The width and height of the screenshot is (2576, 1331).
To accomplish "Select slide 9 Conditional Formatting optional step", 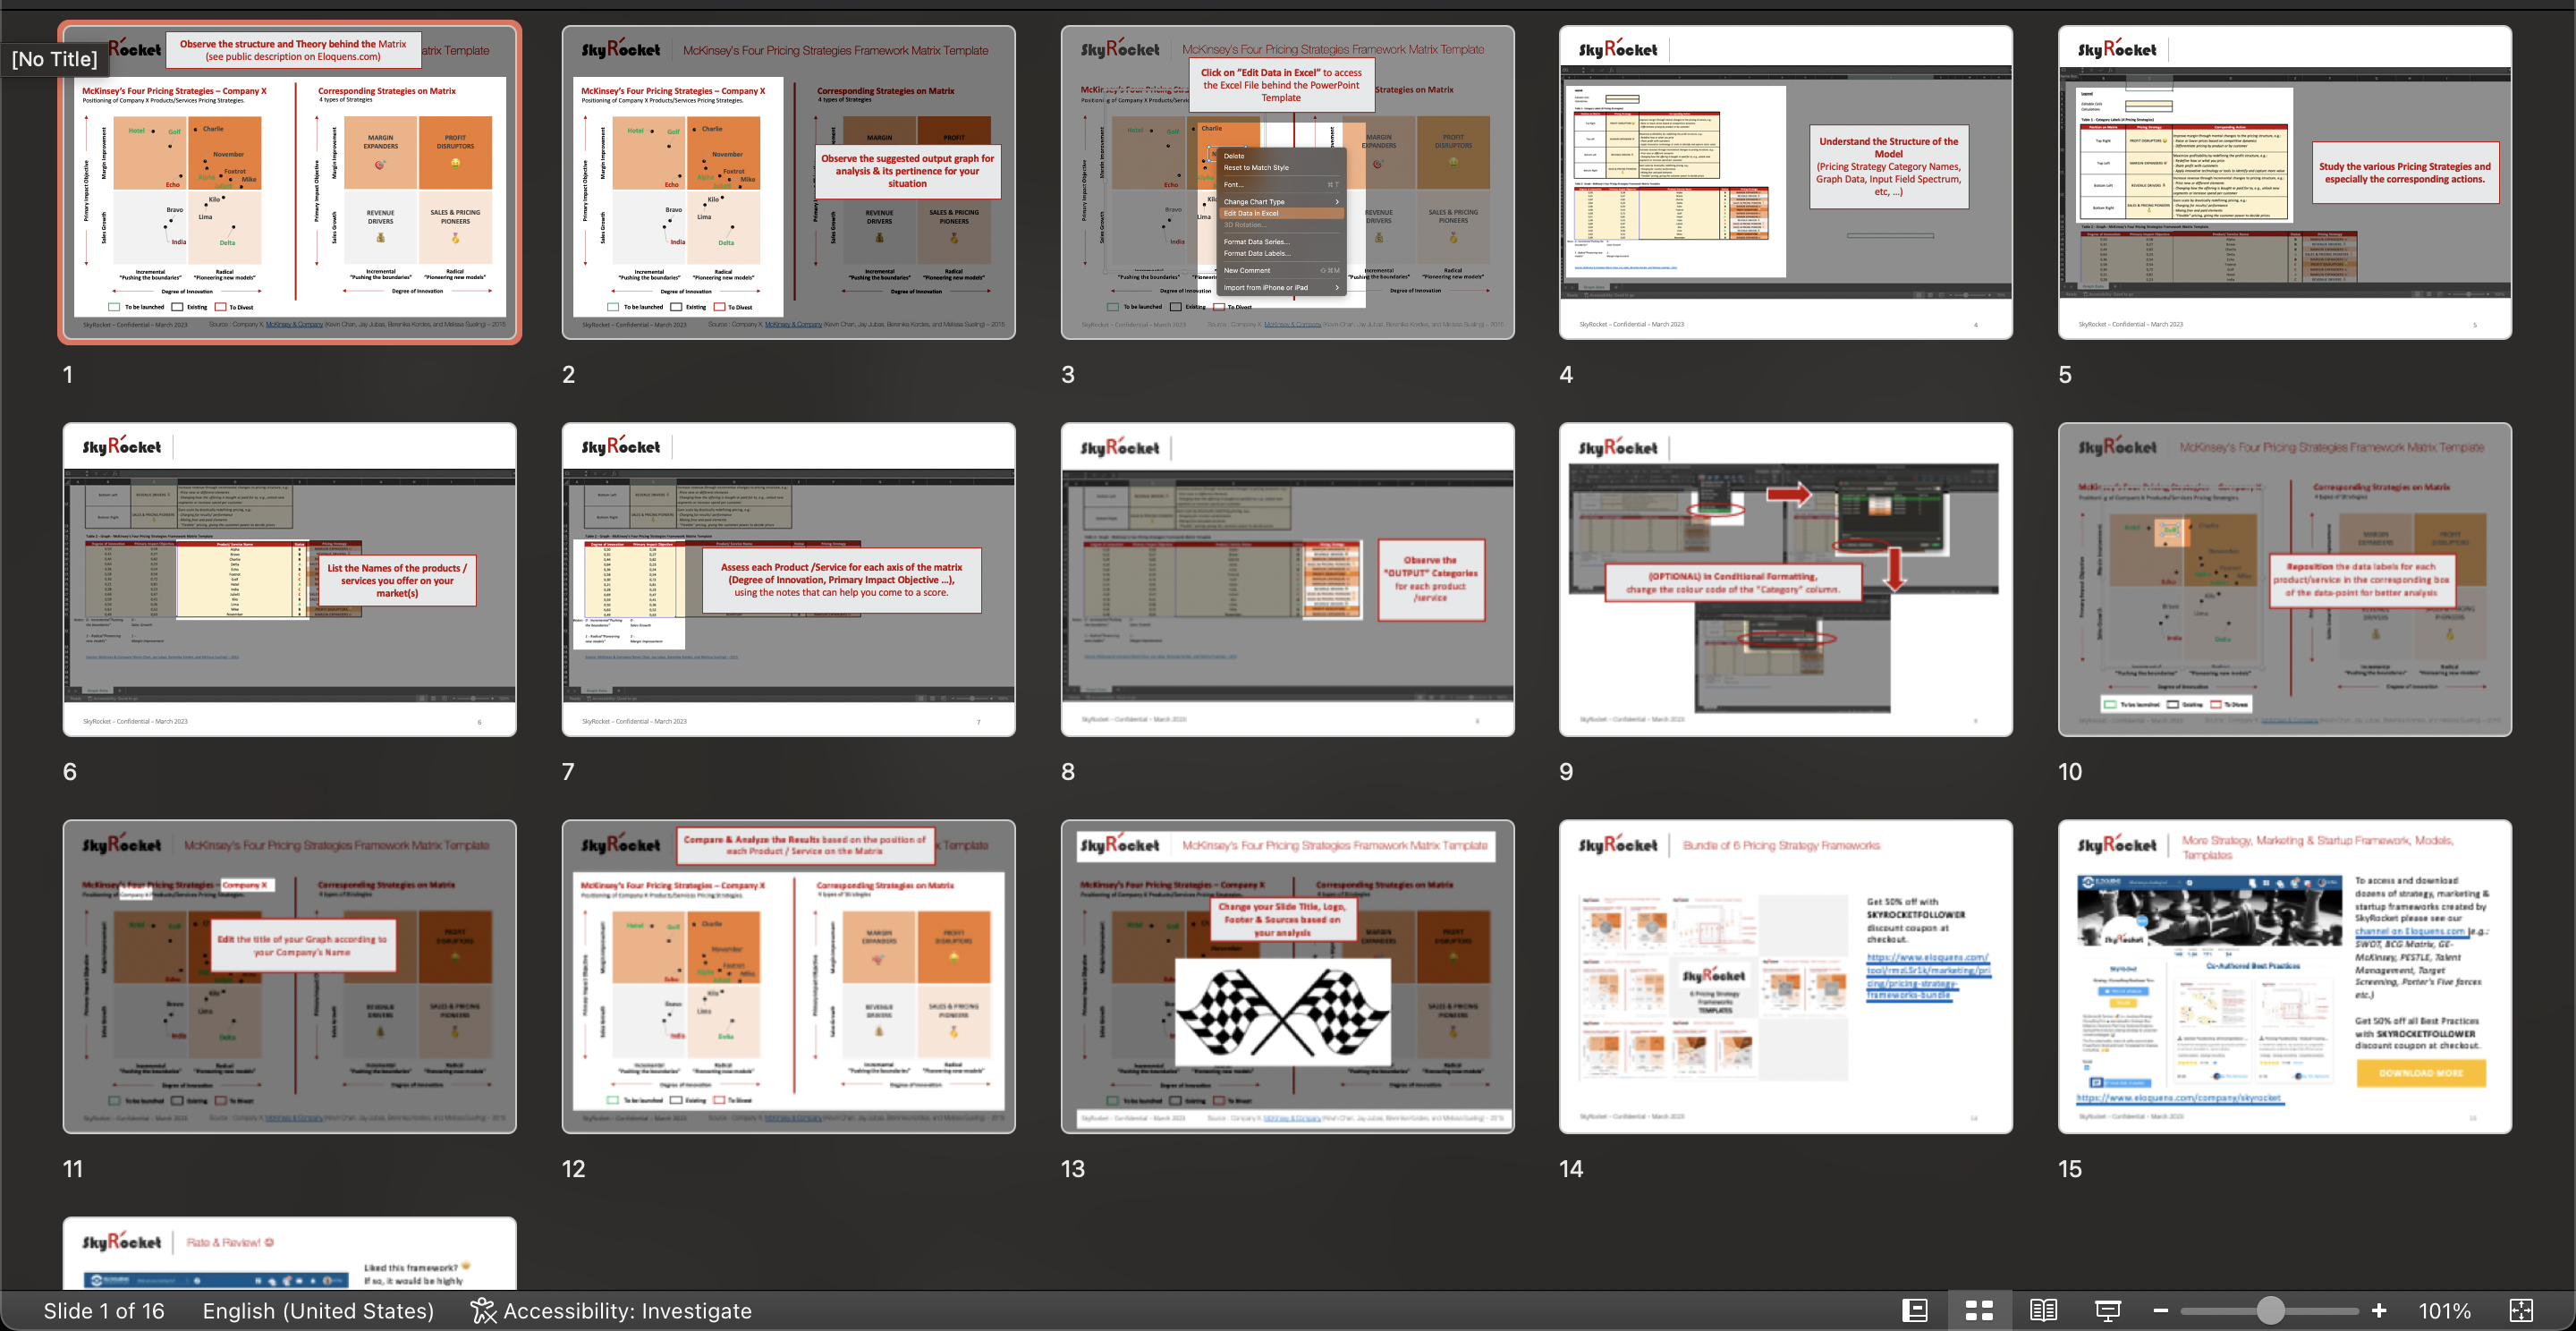I will 1786,579.
